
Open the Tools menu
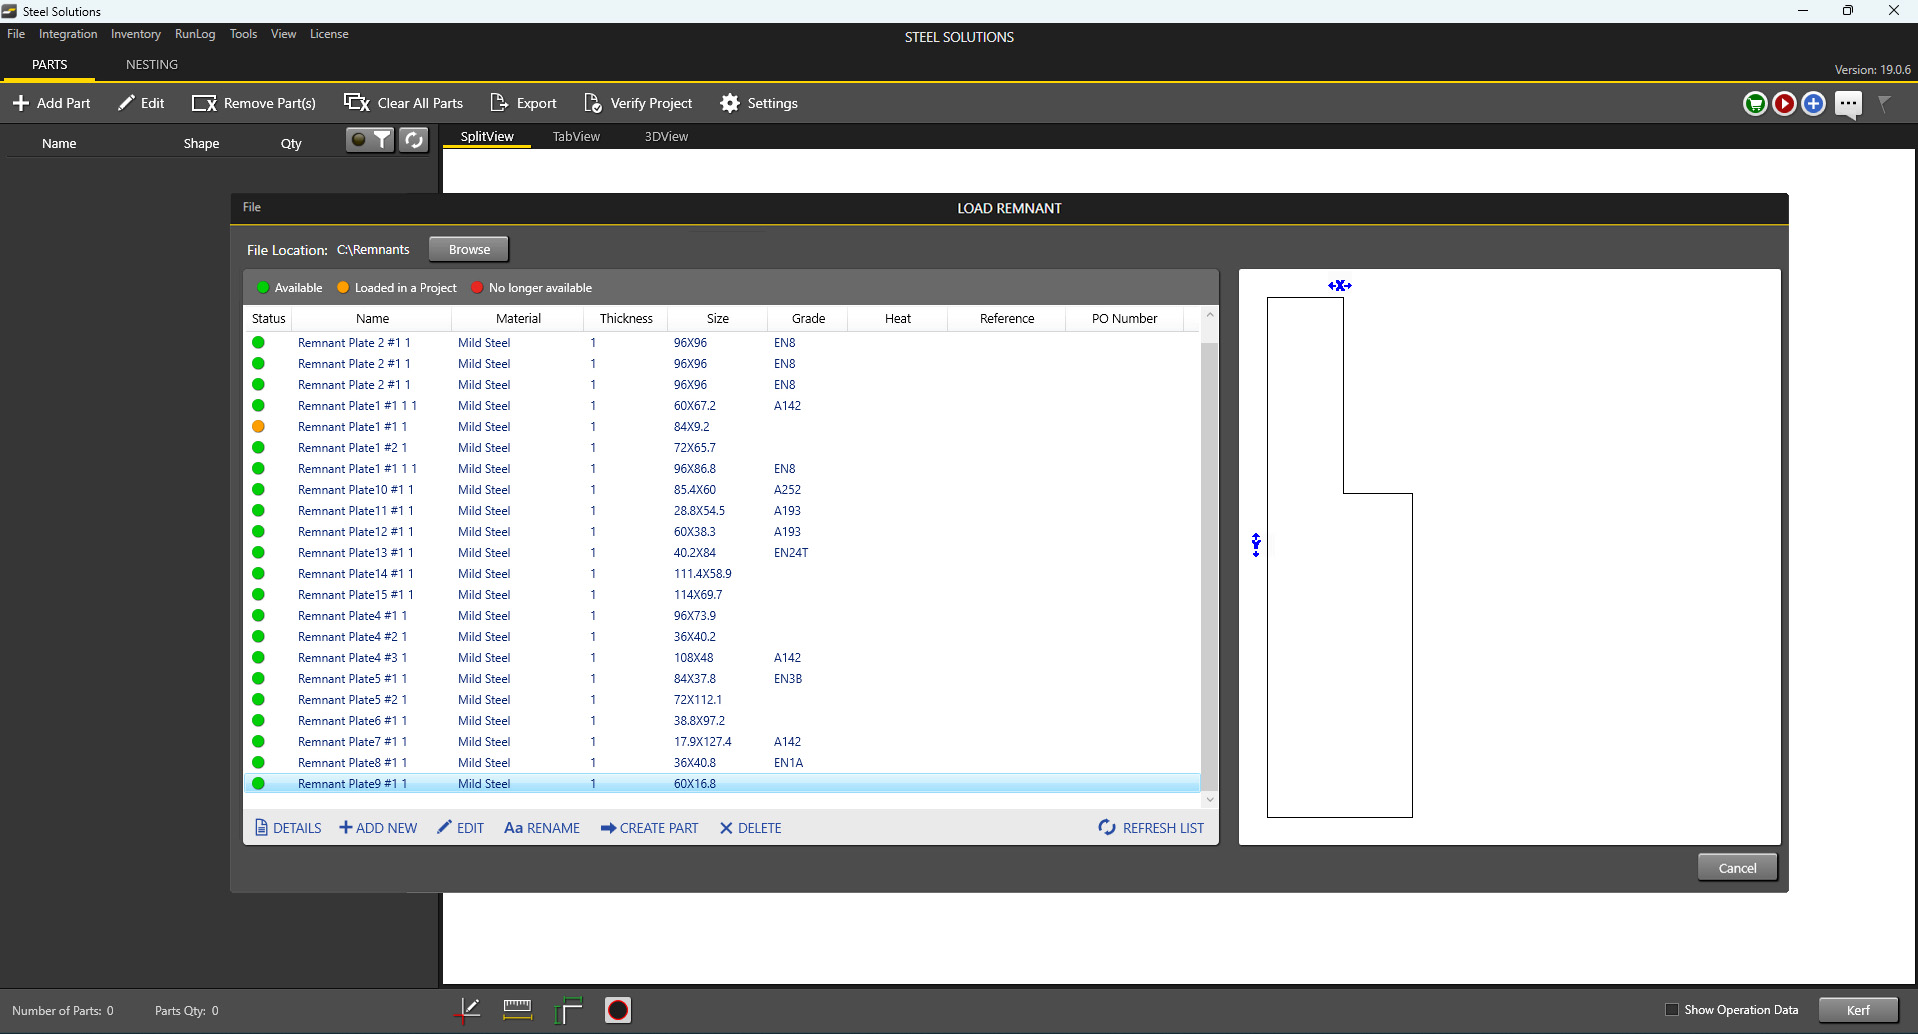pos(243,34)
